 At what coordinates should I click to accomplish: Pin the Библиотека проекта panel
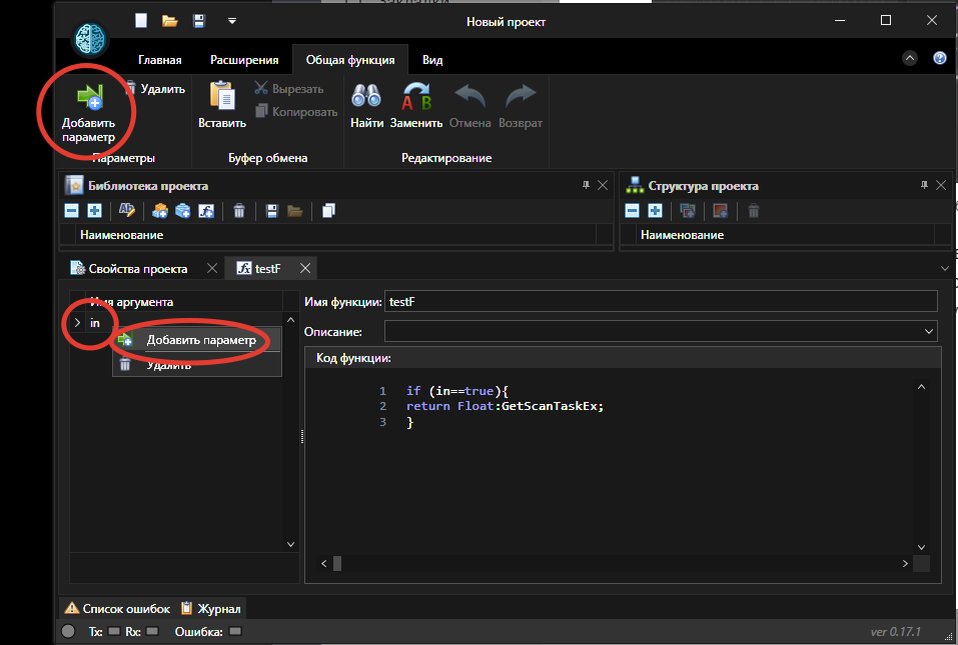[586, 185]
